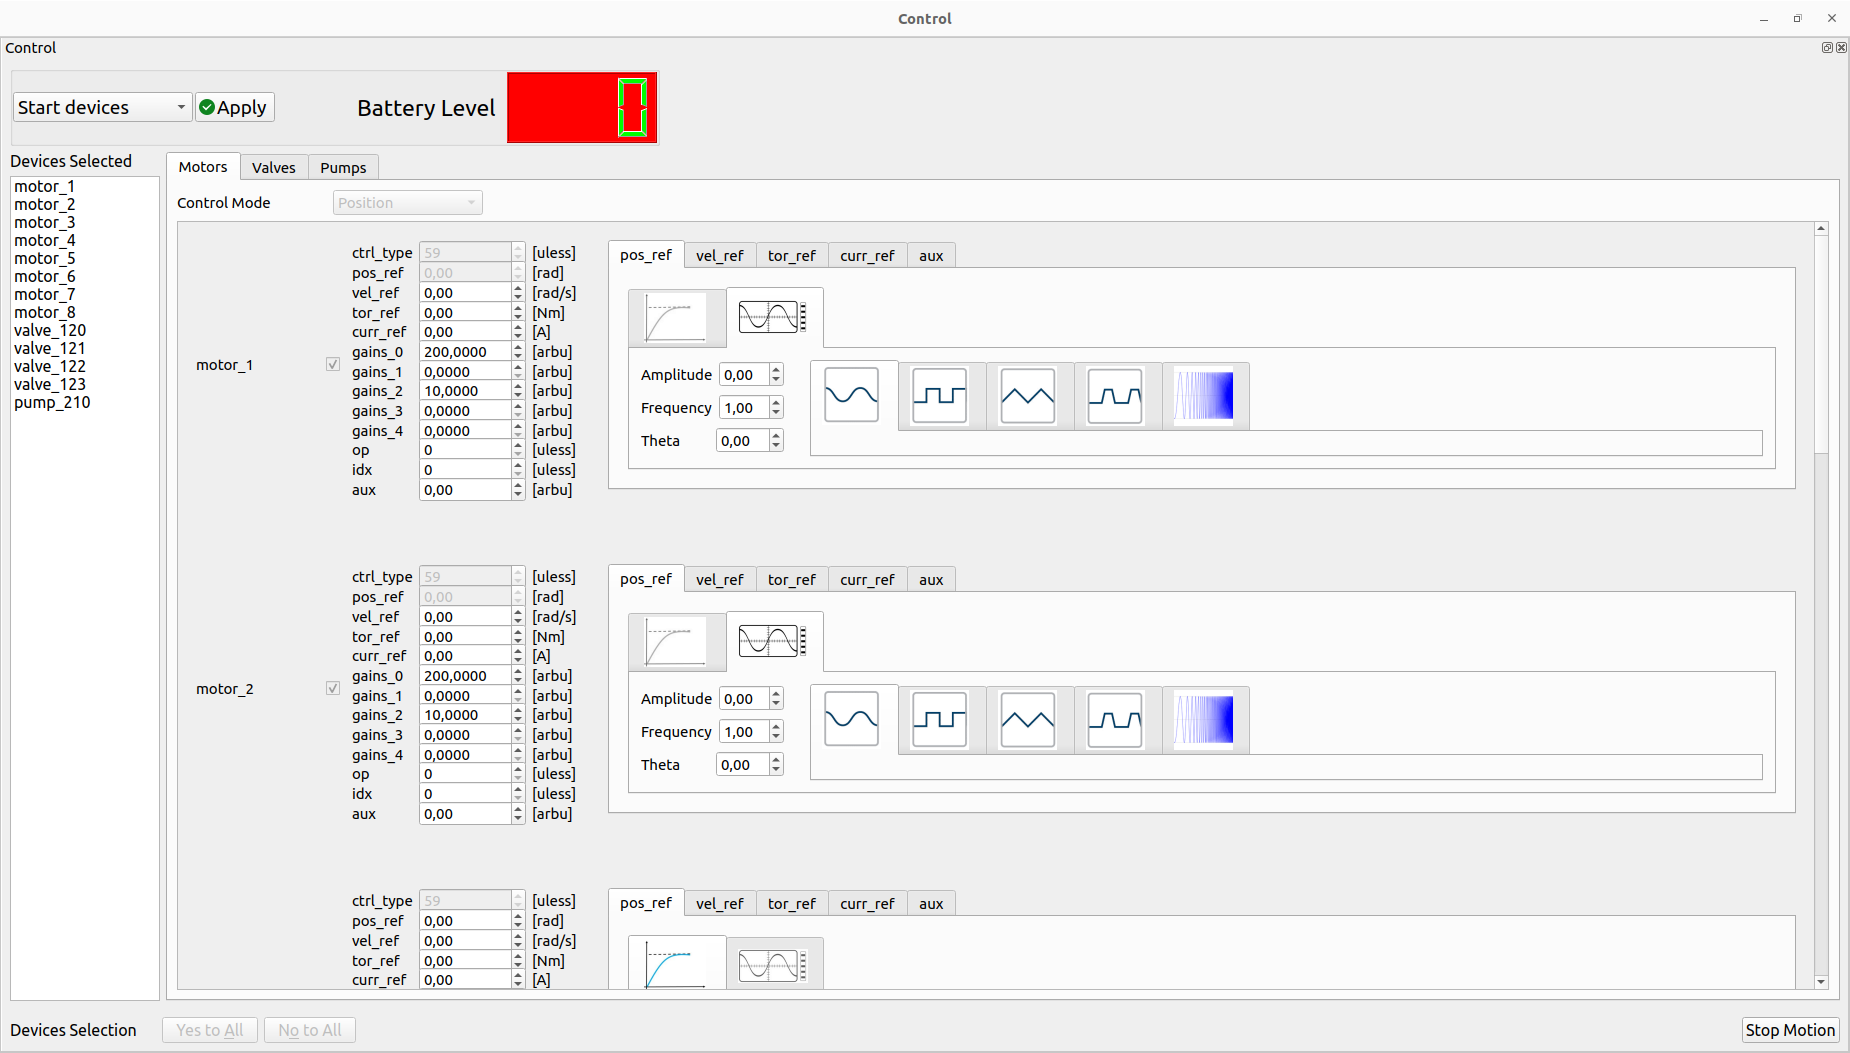
Task: Open periodic signal tab for motor_1
Action: [774, 317]
